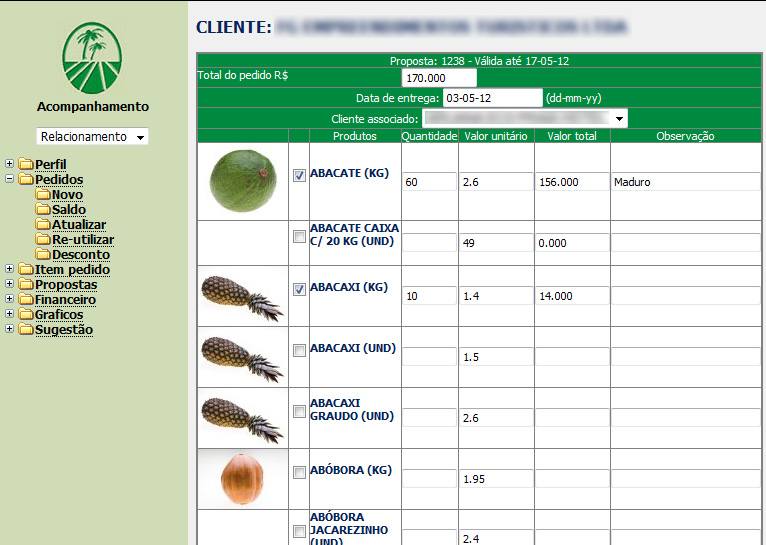Click the Re-utilizar folder icon
This screenshot has width=766, height=545.
point(43,239)
